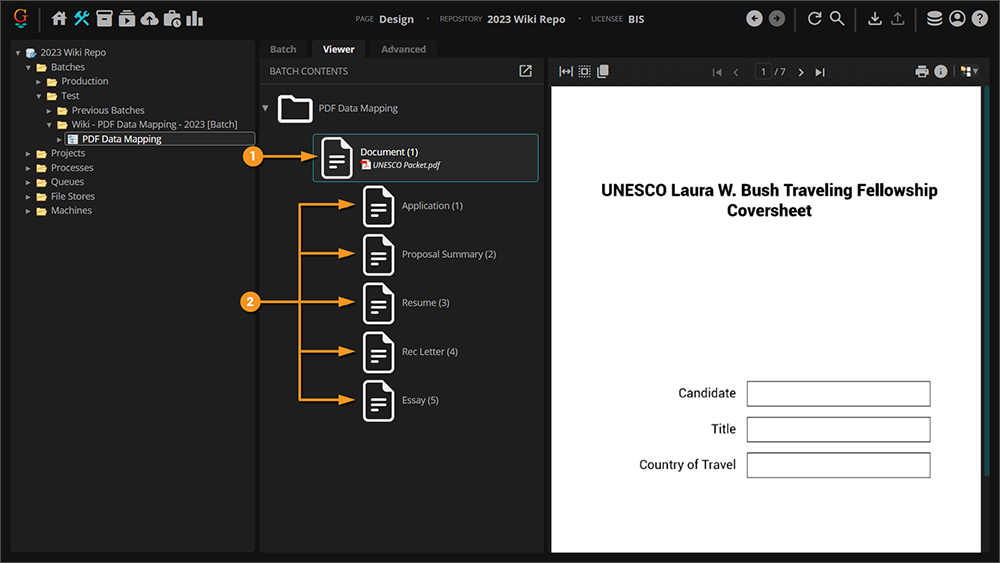Expand the Previous Batches folder
Image resolution: width=1000 pixels, height=563 pixels.
click(x=48, y=110)
